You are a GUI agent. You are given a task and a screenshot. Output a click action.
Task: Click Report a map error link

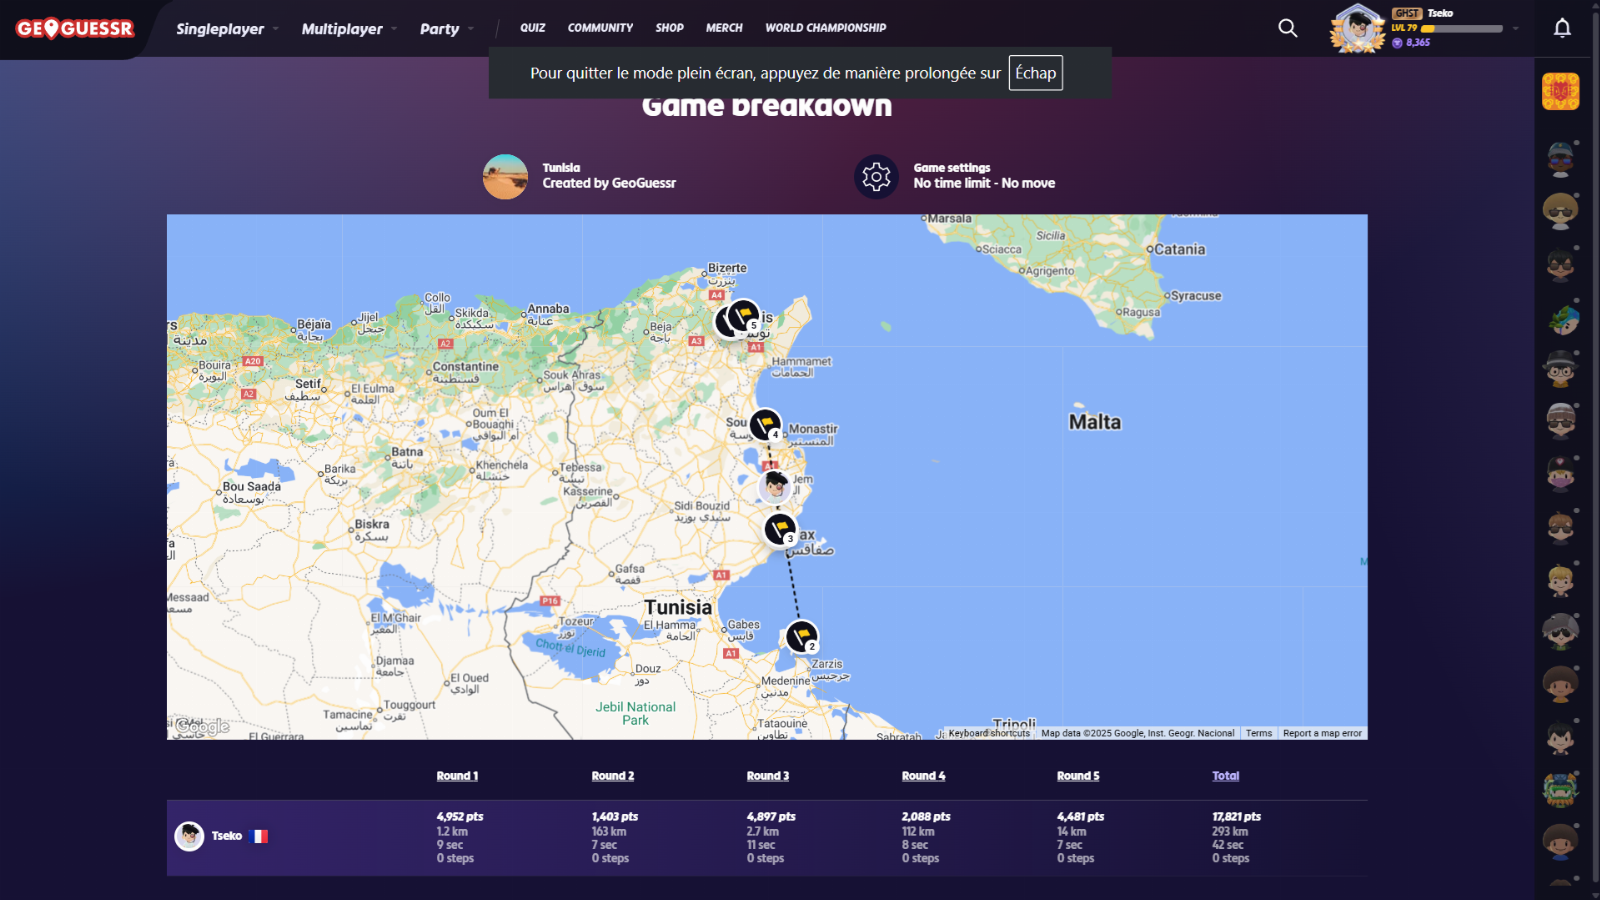pos(1322,733)
